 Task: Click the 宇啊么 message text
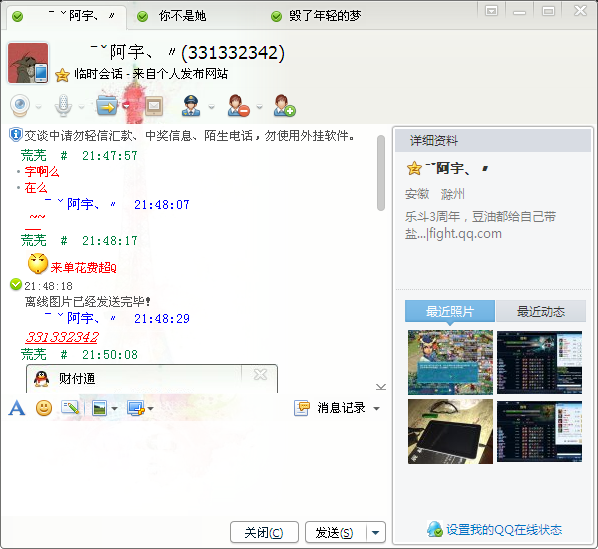[x=42, y=172]
